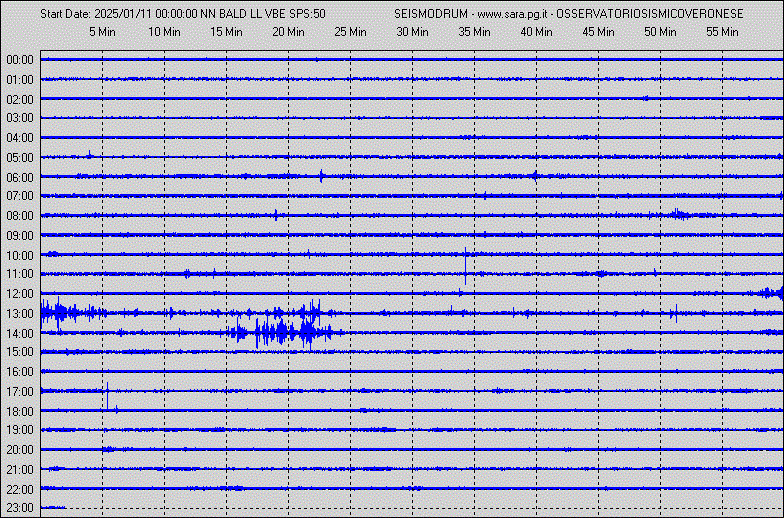Click the 16:00 hour label
Viewport: 784px width, 518px height.
(x=20, y=372)
